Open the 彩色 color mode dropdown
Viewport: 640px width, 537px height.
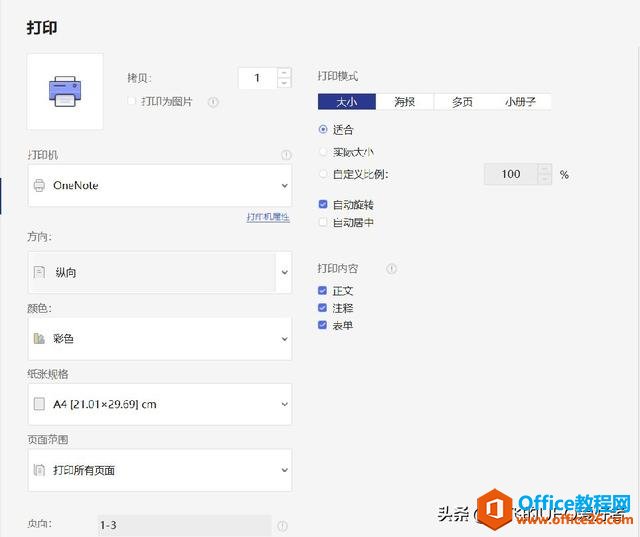pos(160,339)
